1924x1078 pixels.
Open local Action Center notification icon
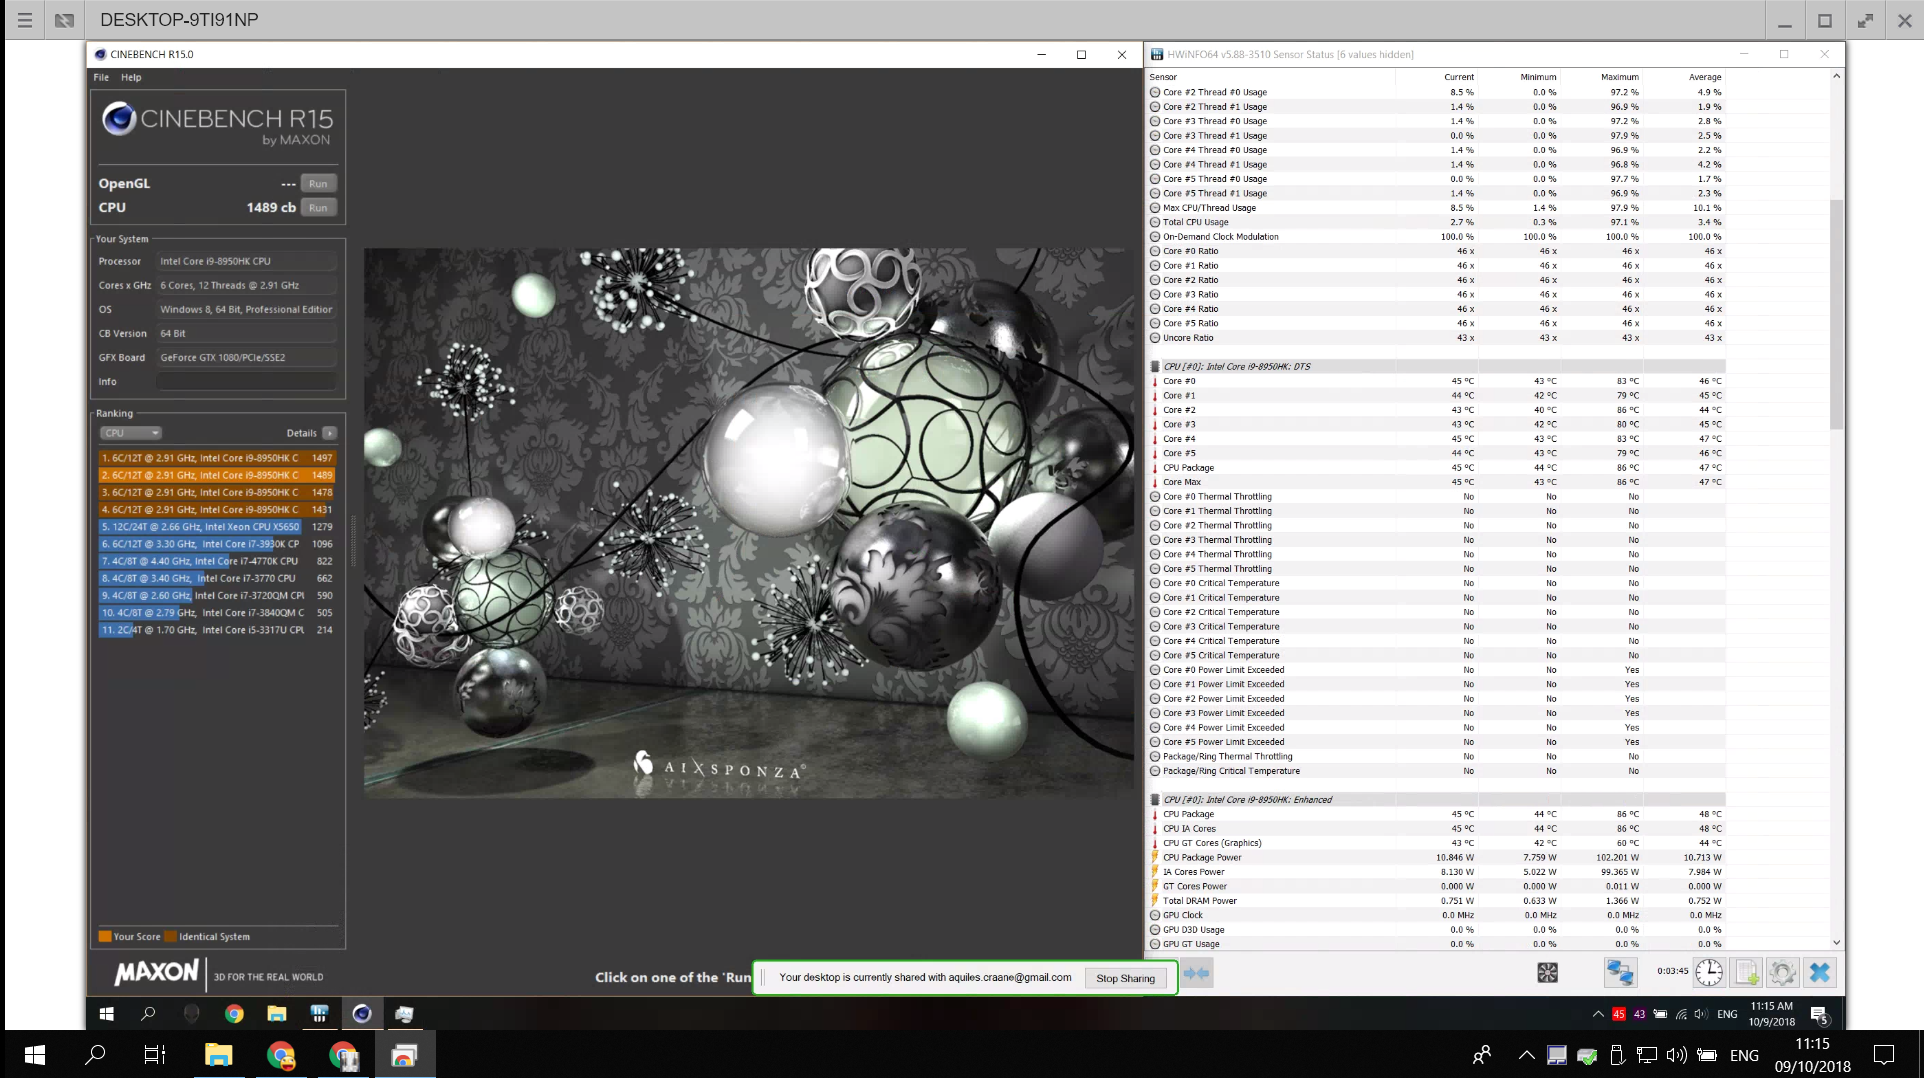pyautogui.click(x=1884, y=1055)
